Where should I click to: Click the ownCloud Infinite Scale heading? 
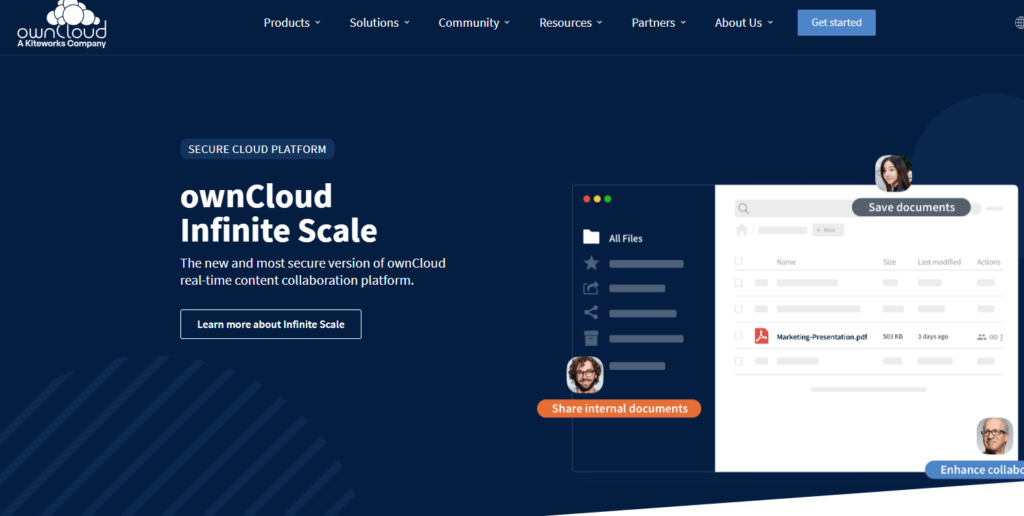pyautogui.click(x=279, y=213)
